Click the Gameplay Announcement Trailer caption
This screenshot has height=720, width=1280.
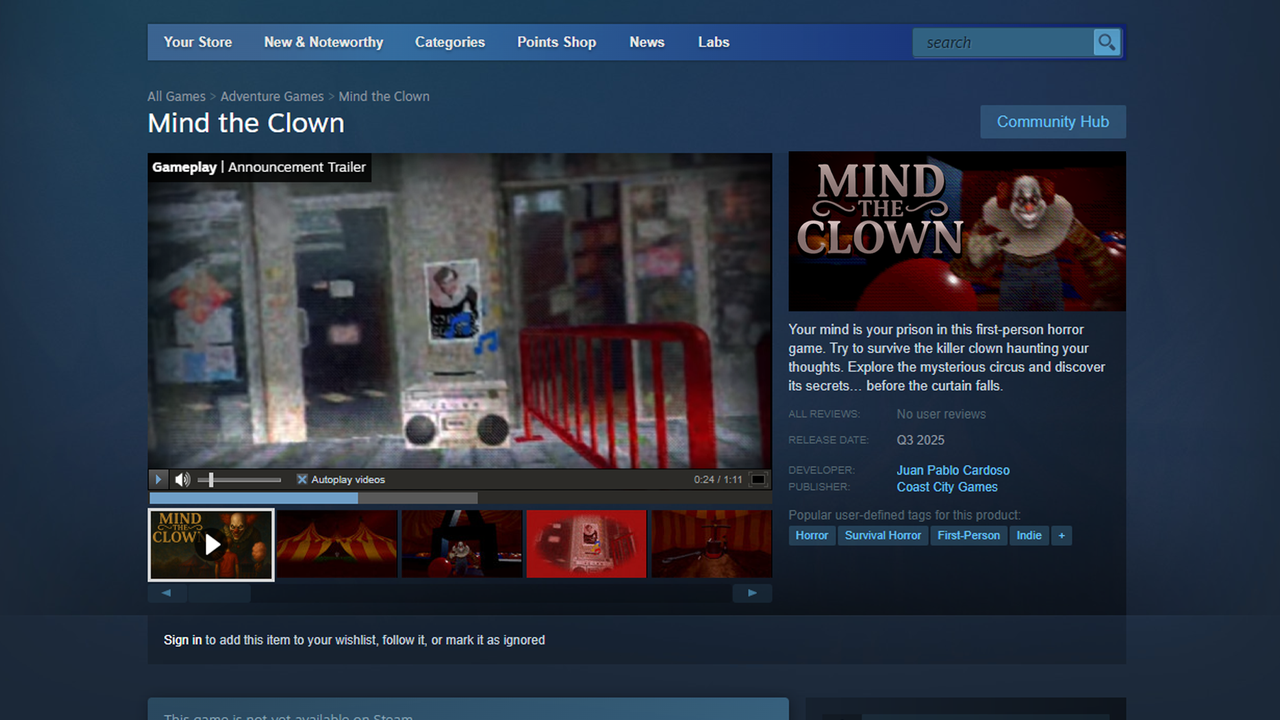point(259,167)
